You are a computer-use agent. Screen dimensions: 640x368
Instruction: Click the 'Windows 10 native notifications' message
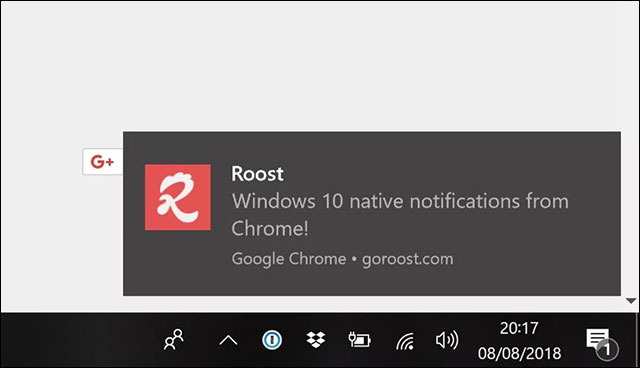(x=400, y=214)
